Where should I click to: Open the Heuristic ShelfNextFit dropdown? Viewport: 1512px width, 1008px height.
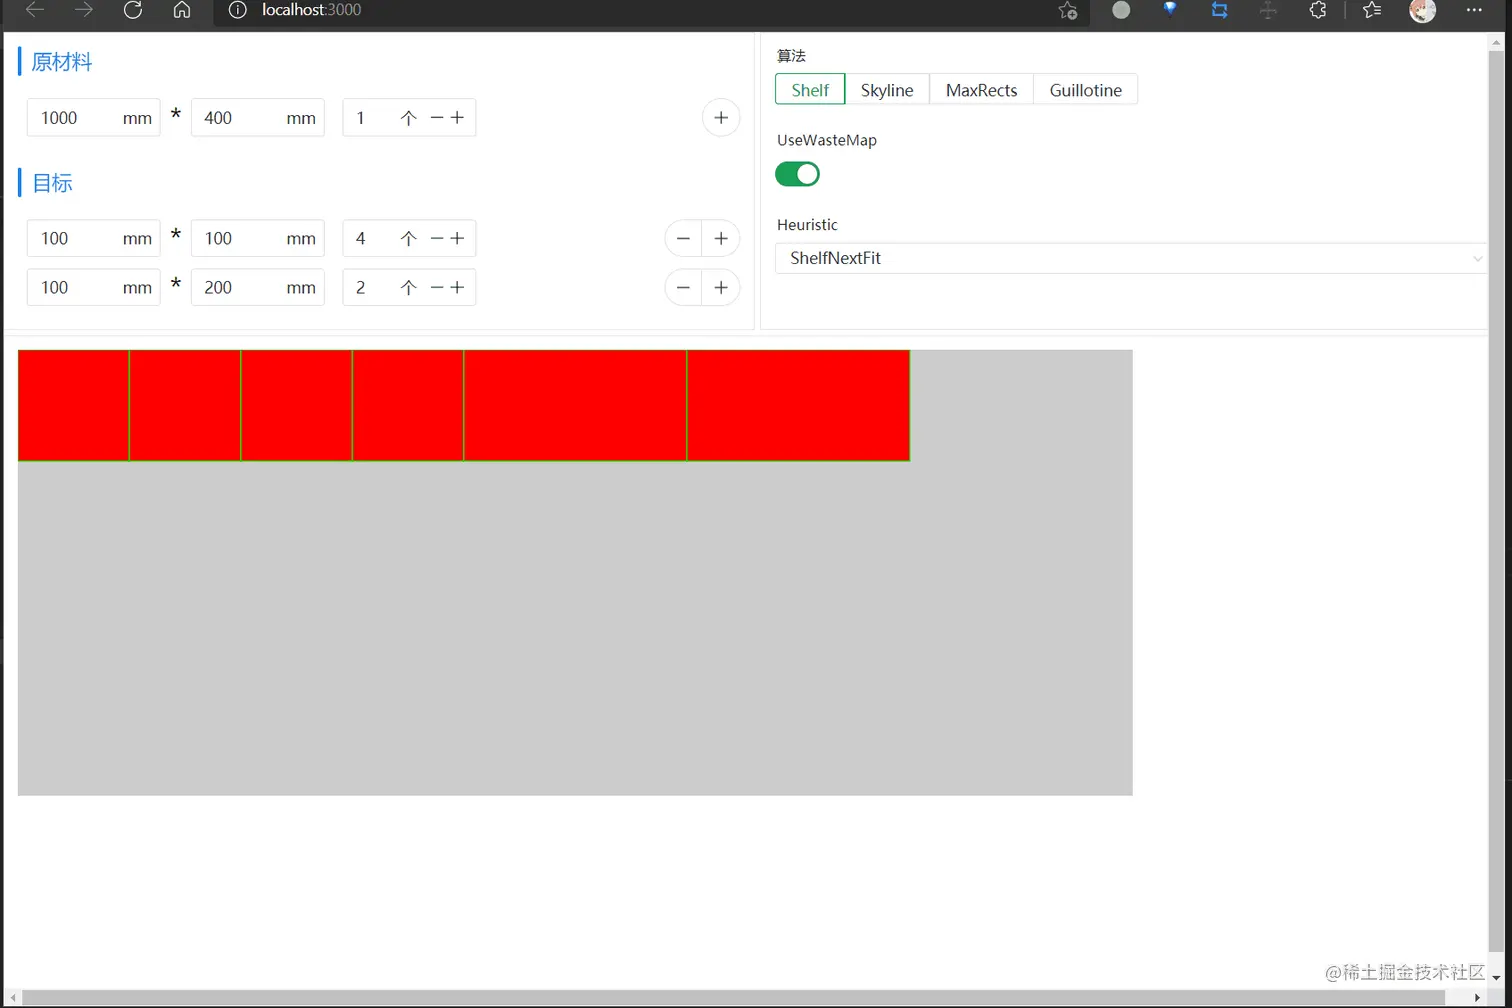[x=1131, y=258]
